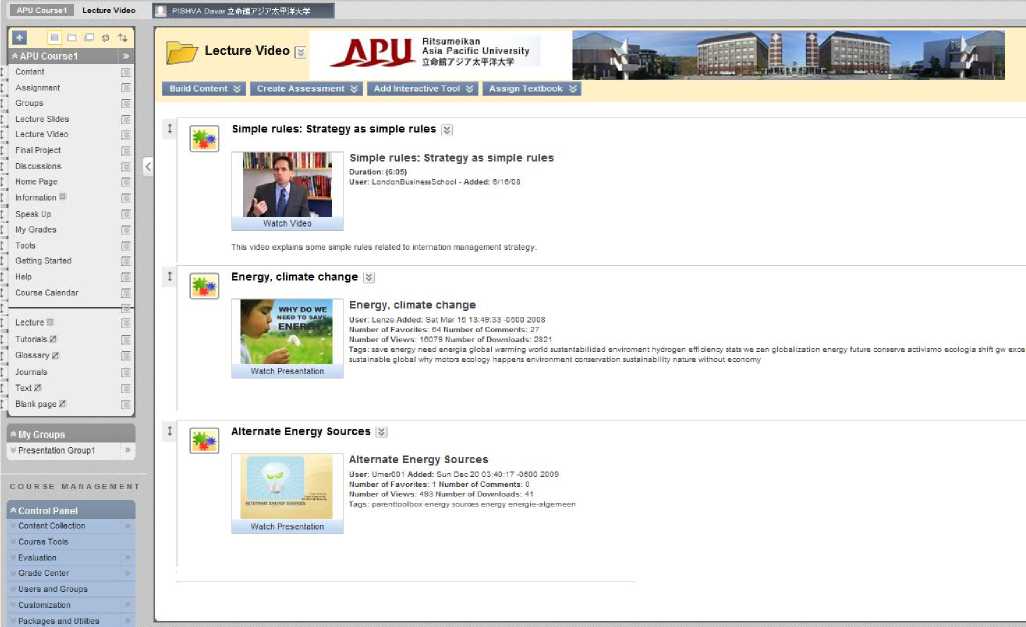Image resolution: width=1026 pixels, height=627 pixels.
Task: Open options chevron next to Alternate Energy Sources
Action: 381,432
